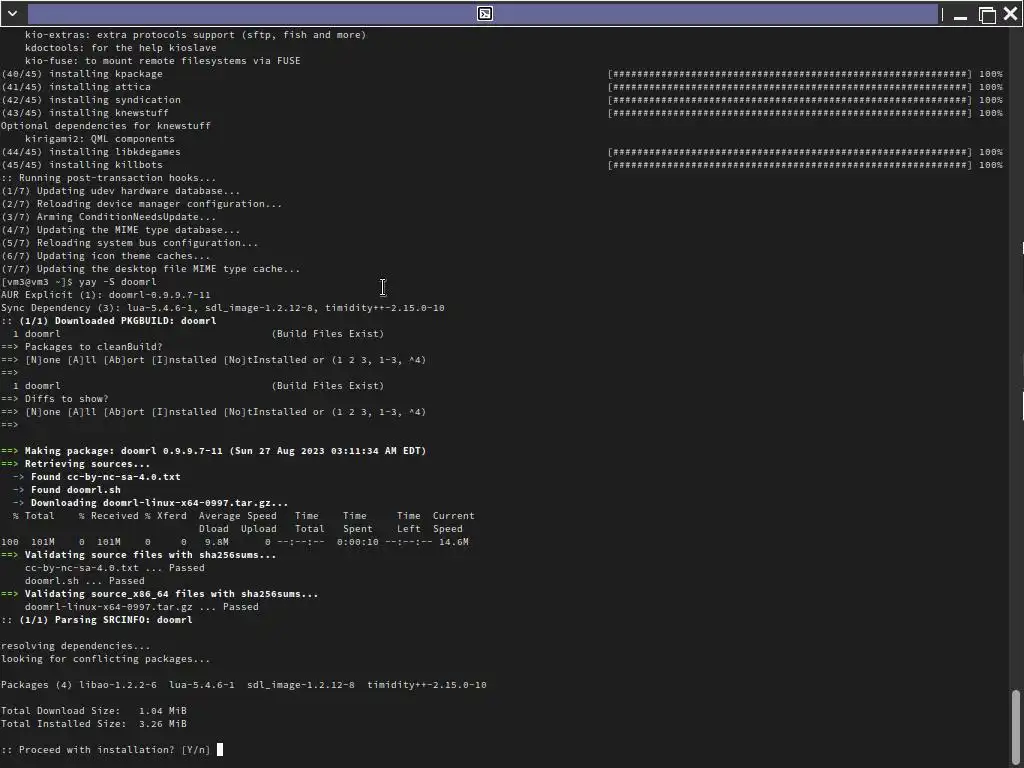Click '(42/45) installing syndication' line
The image size is (1024, 768).
click(x=91, y=100)
